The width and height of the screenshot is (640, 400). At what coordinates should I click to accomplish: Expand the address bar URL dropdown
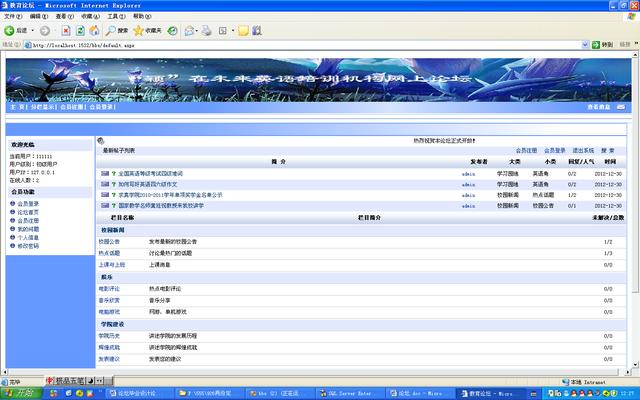pos(585,45)
